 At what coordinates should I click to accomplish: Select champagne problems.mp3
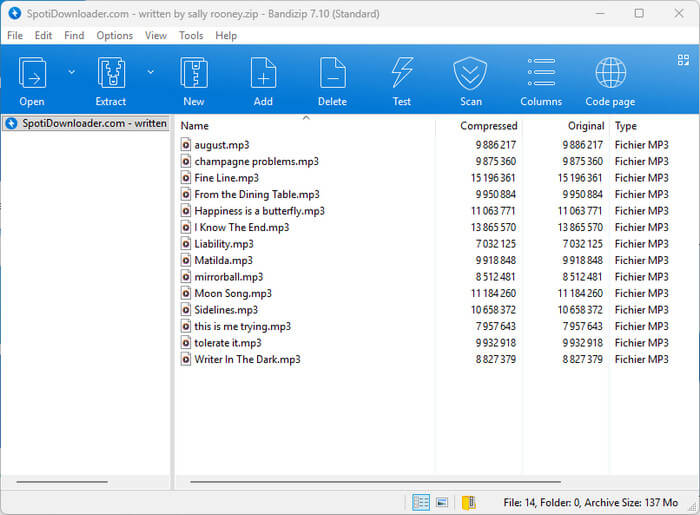tap(257, 161)
